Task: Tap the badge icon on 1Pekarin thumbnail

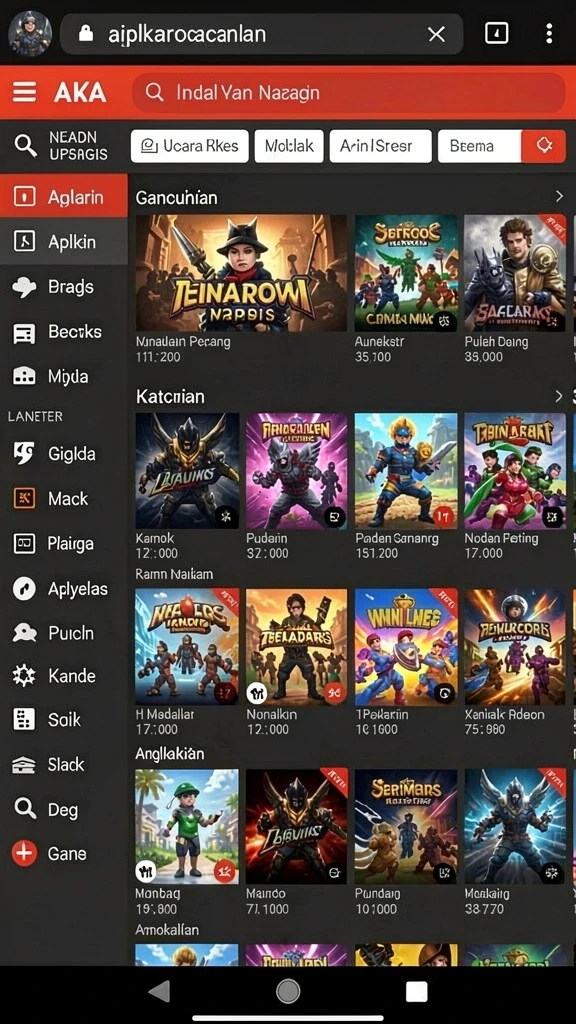Action: click(x=443, y=694)
